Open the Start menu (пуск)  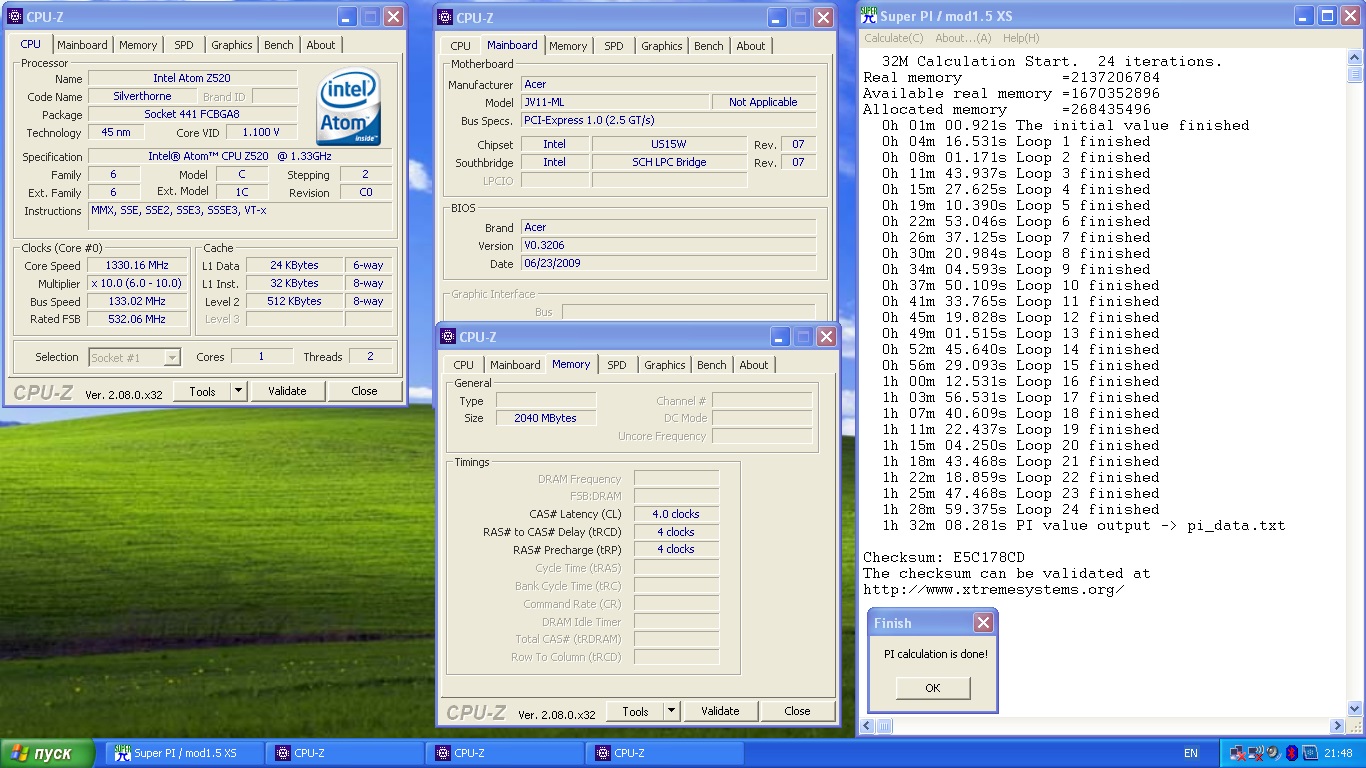[x=47, y=753]
